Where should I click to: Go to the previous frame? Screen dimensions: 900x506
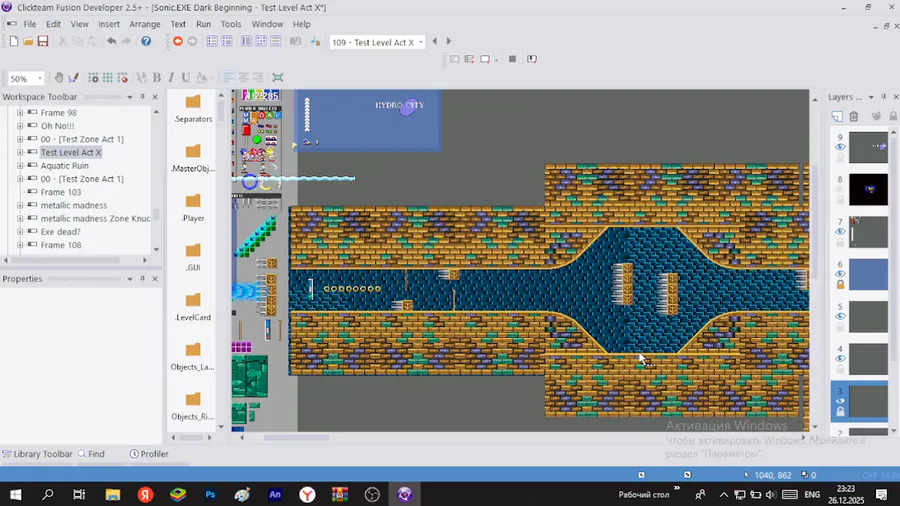[435, 41]
